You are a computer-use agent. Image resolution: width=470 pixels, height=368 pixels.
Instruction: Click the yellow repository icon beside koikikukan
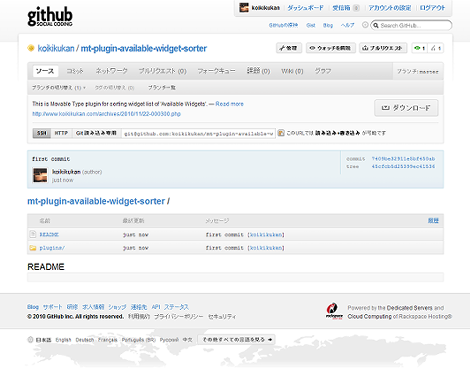[31, 48]
